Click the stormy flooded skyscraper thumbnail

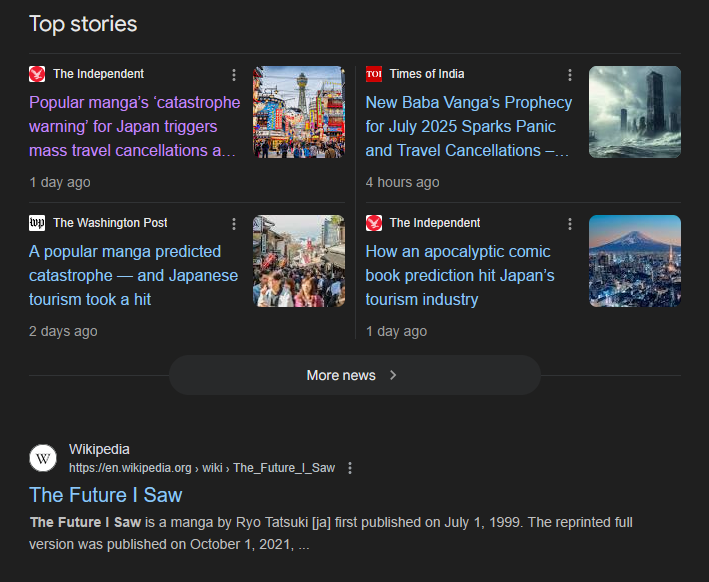coord(635,112)
